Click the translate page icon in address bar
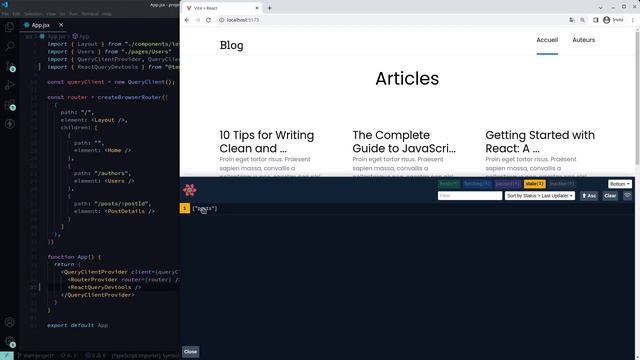Image resolution: width=640 pixels, height=360 pixels. pos(572,20)
